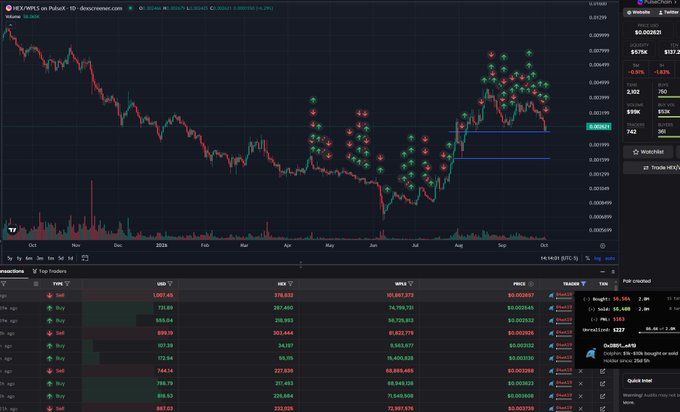Click the HEX/WPLS on PulseX chart title
The image size is (680, 412).
pyautogui.click(x=68, y=8)
